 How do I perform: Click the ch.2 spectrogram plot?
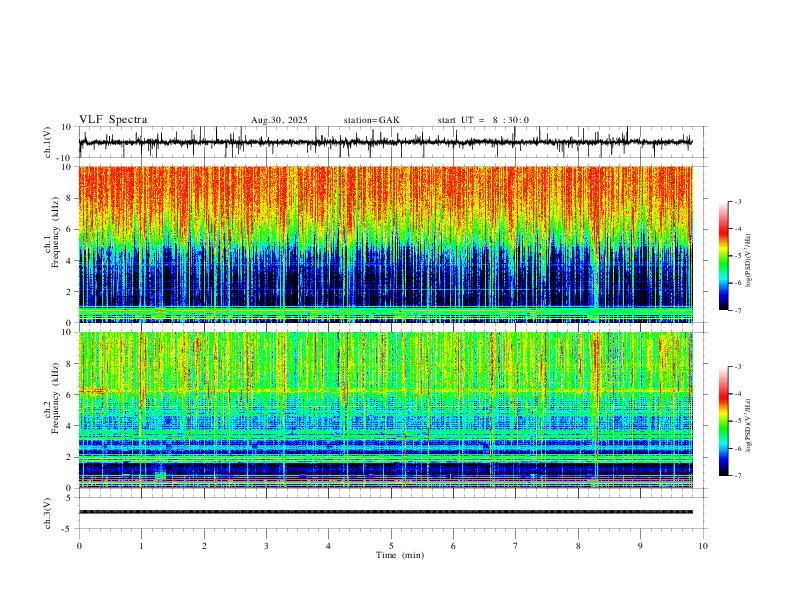(385, 410)
